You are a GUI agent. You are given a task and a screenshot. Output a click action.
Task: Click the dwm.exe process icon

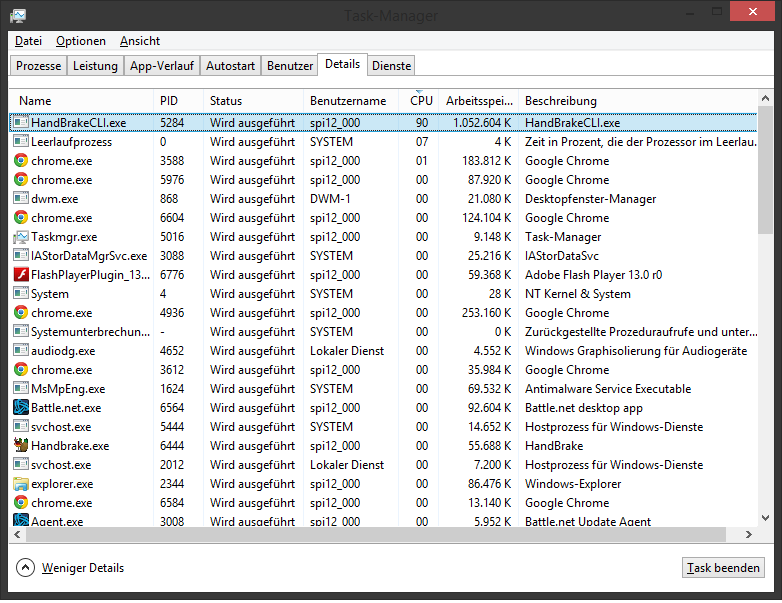click(20, 199)
